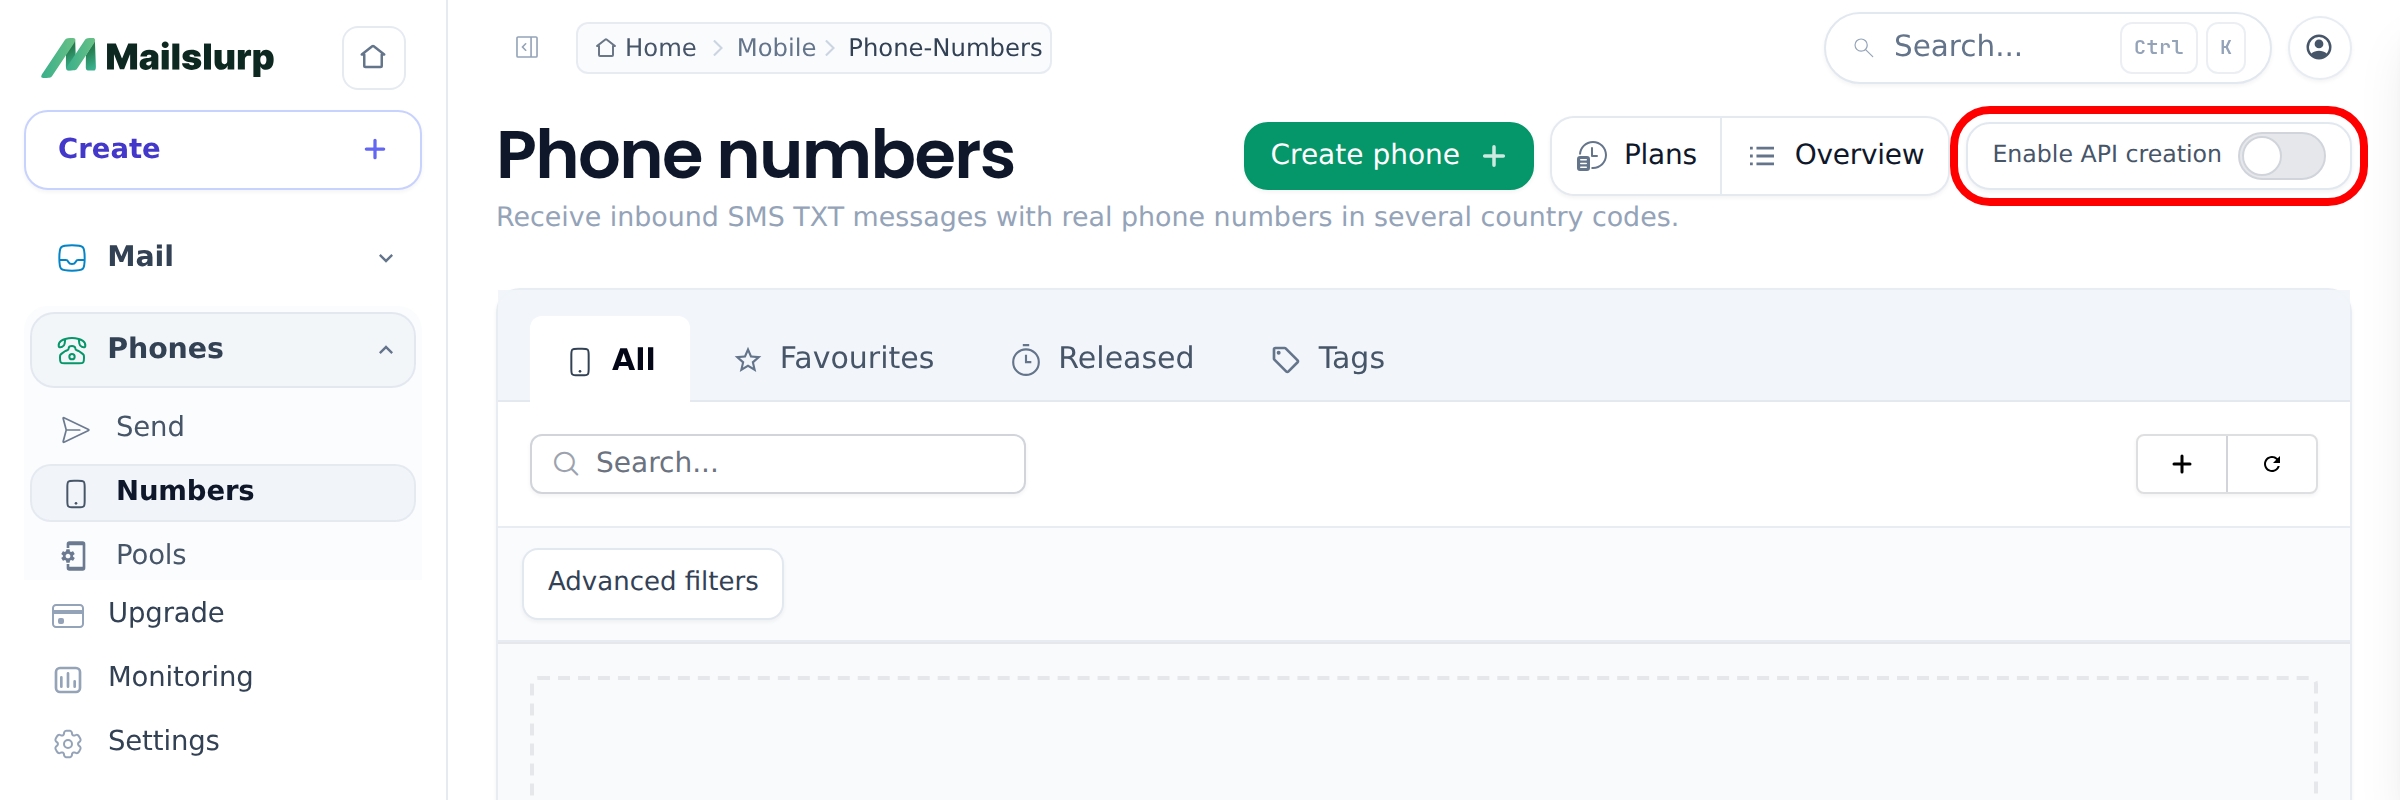The width and height of the screenshot is (2400, 800).
Task: Open Monitoring chart icon in sidebar
Action: [68, 679]
